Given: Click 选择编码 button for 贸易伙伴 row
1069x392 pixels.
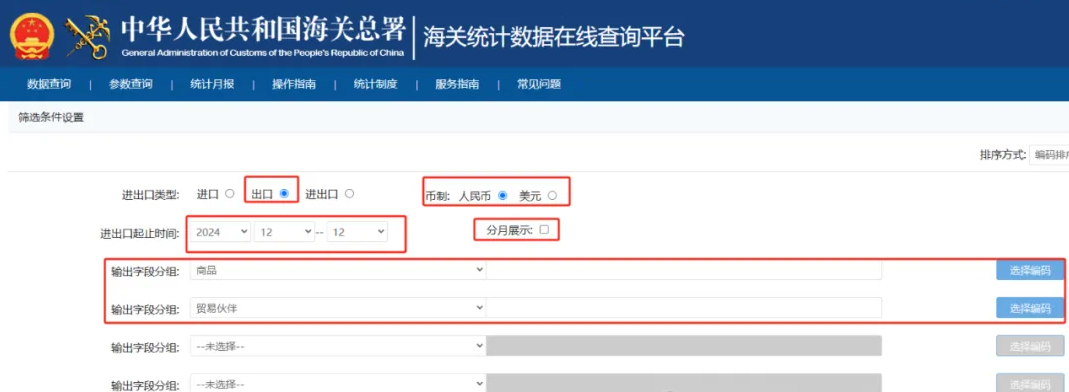Looking at the screenshot, I should 1029,308.
